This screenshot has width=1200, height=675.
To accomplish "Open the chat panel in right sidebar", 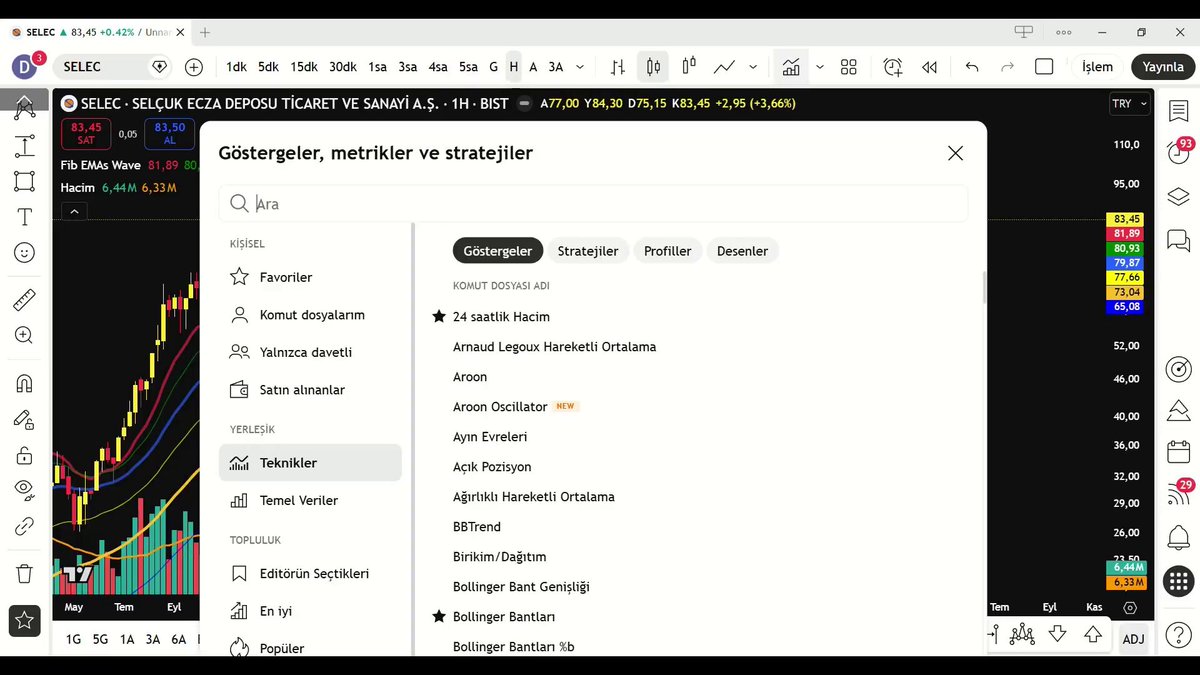I will pos(1179,240).
